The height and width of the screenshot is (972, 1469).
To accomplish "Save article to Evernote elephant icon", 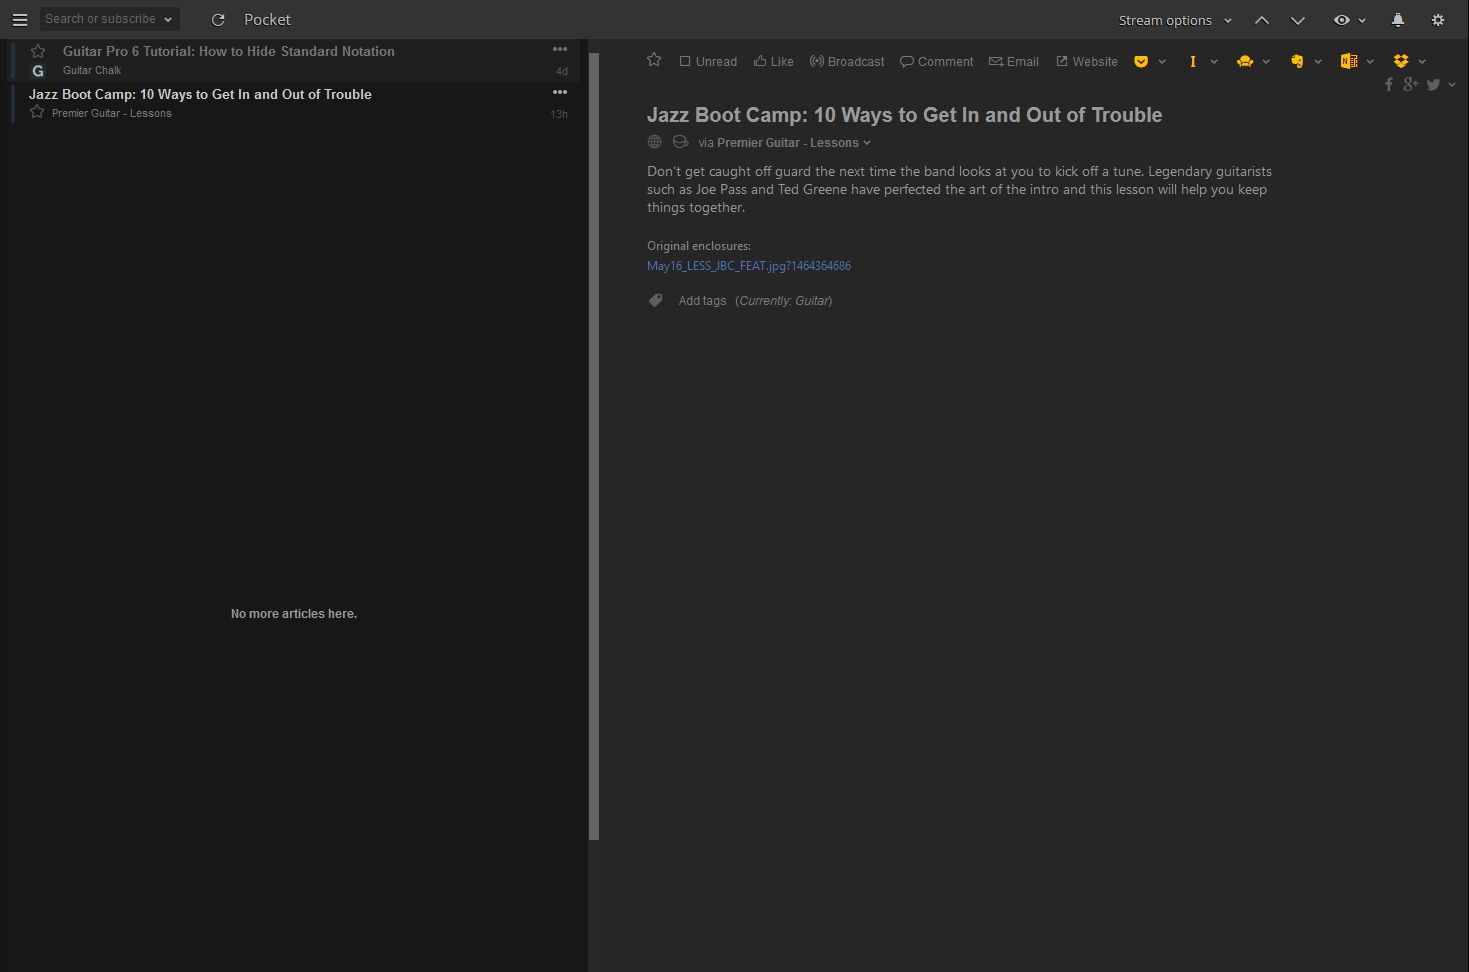I will click(1297, 61).
